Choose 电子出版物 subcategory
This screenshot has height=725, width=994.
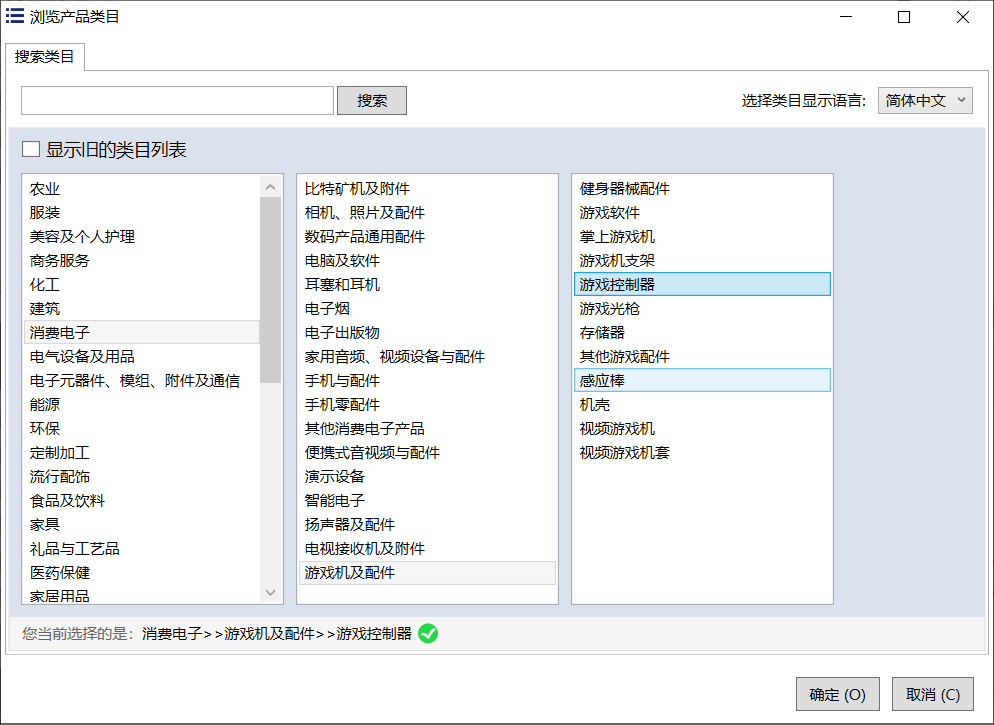[x=427, y=333]
